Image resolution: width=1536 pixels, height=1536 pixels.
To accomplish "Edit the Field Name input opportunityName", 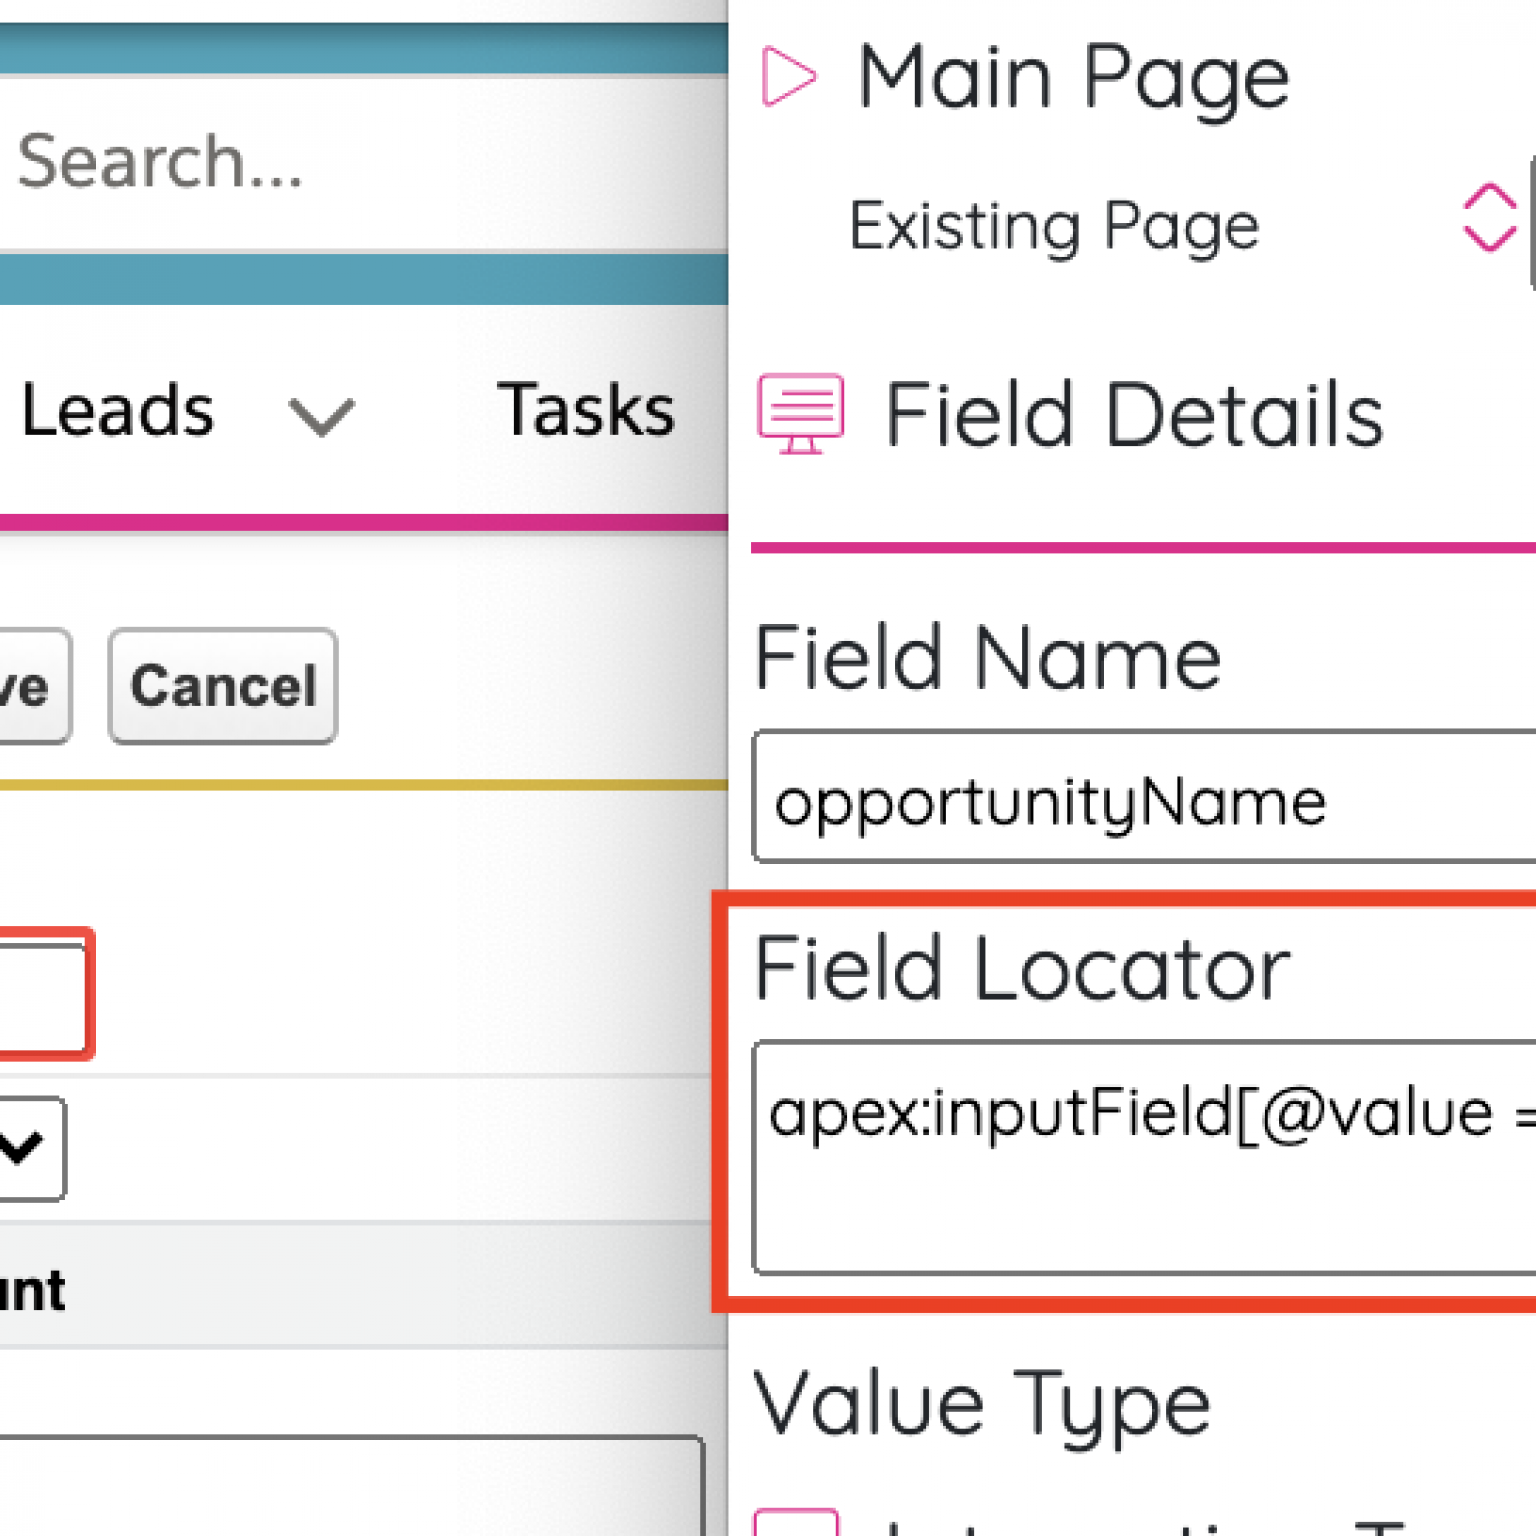I will (x=1144, y=797).
